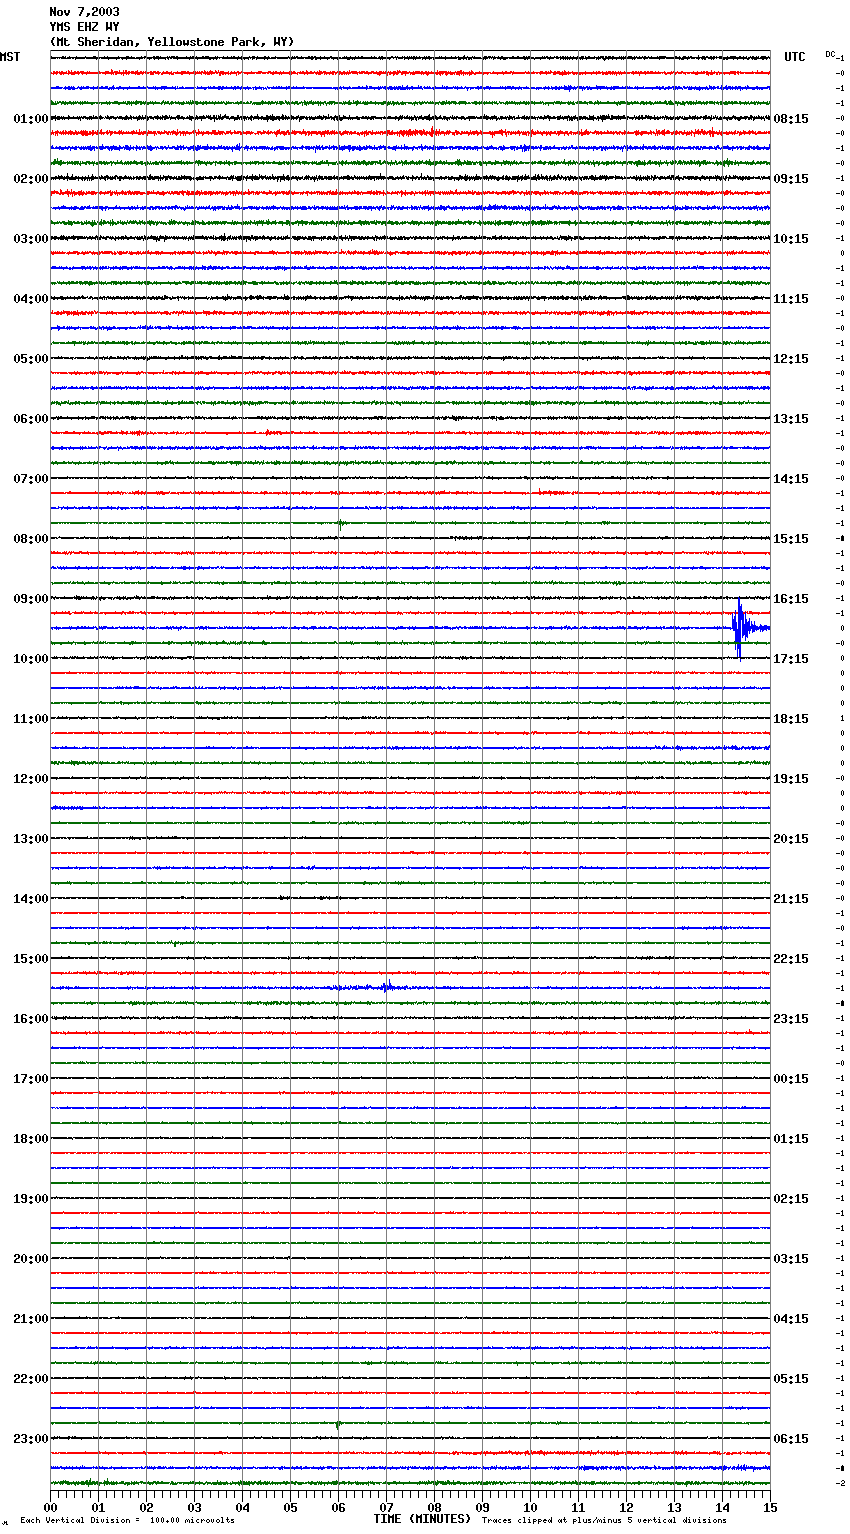Select the 11:00 MST time label
Viewport: 850px width, 1534px height.
tap(31, 719)
